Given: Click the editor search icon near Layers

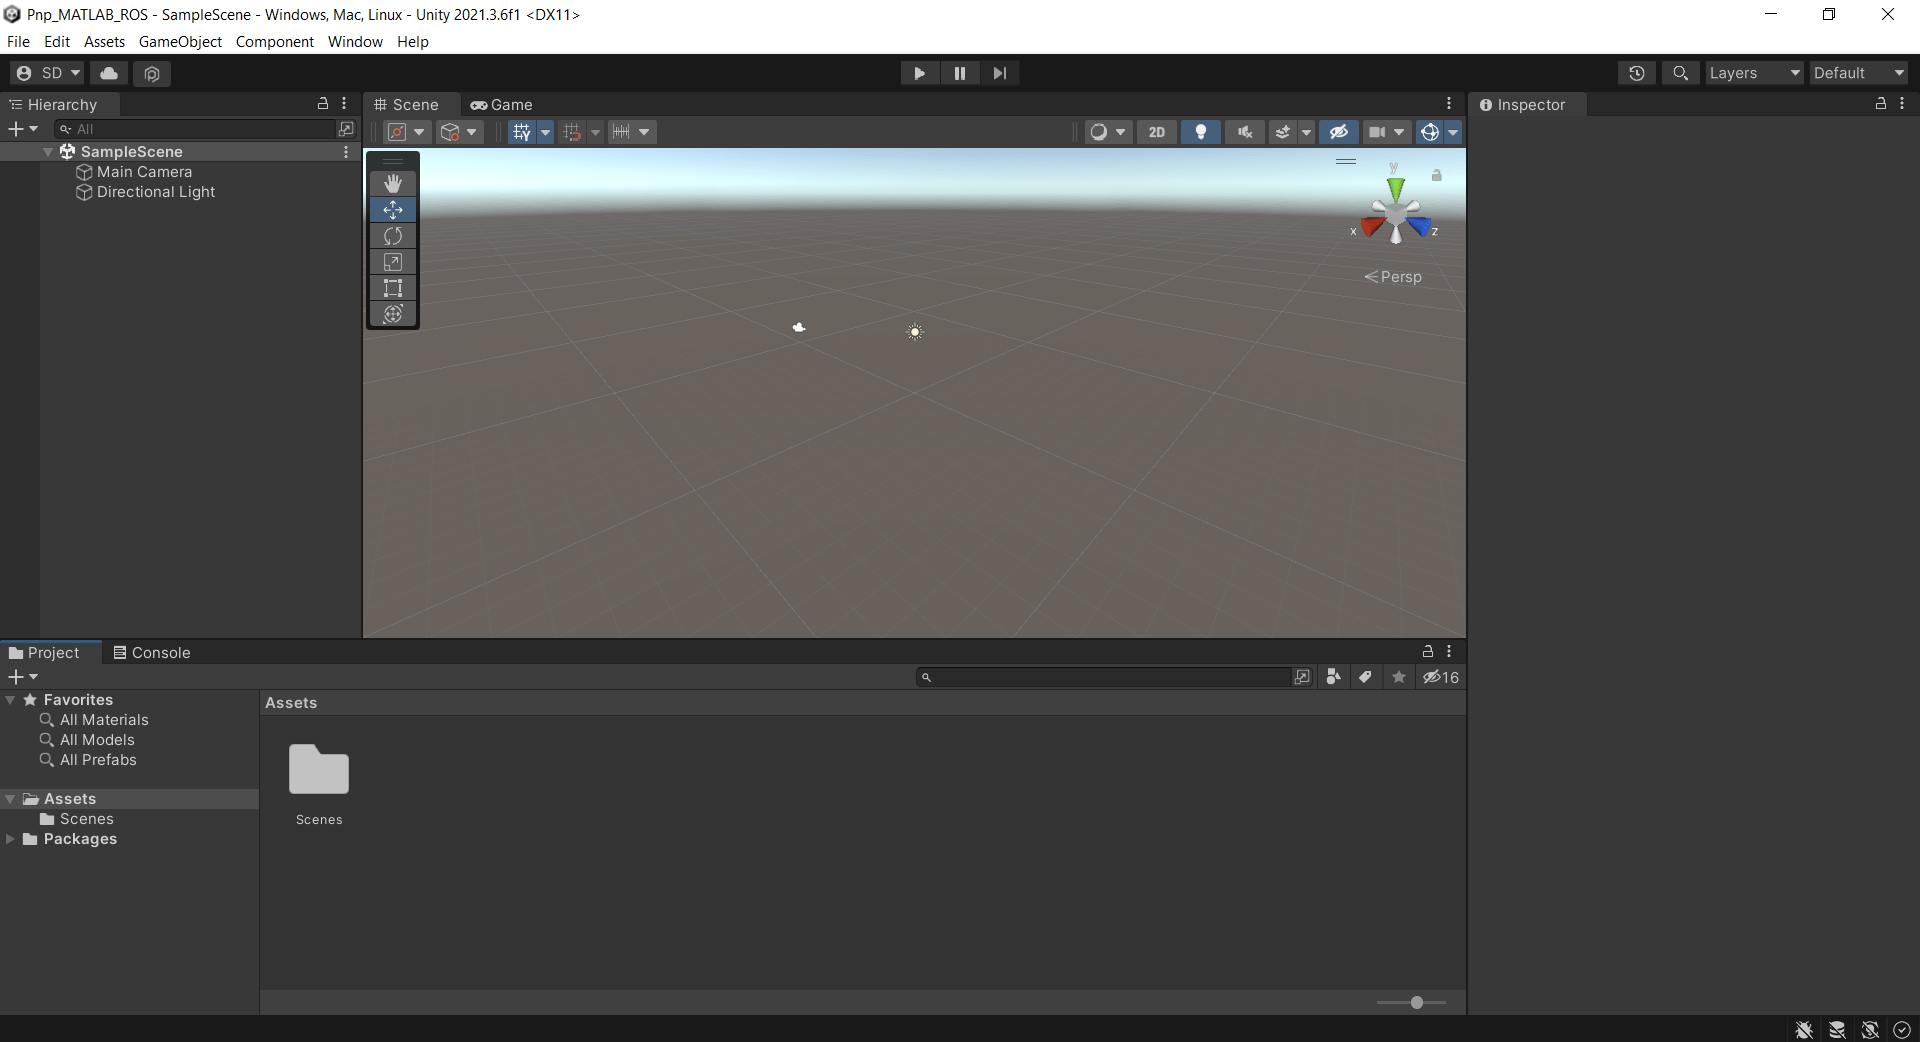Looking at the screenshot, I should (1680, 72).
